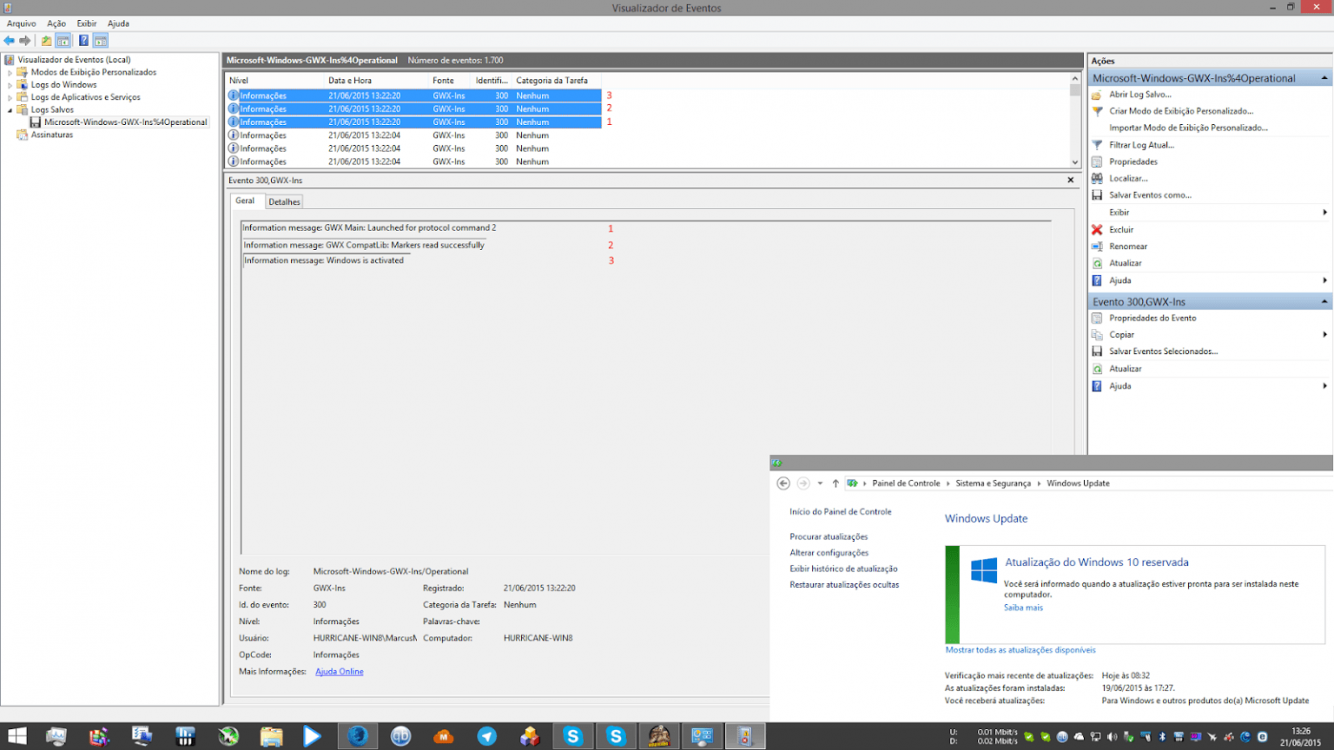Select the Visualizador de Eventos (Local) root node
Viewport: 1334px width, 750px height.
click(x=74, y=60)
